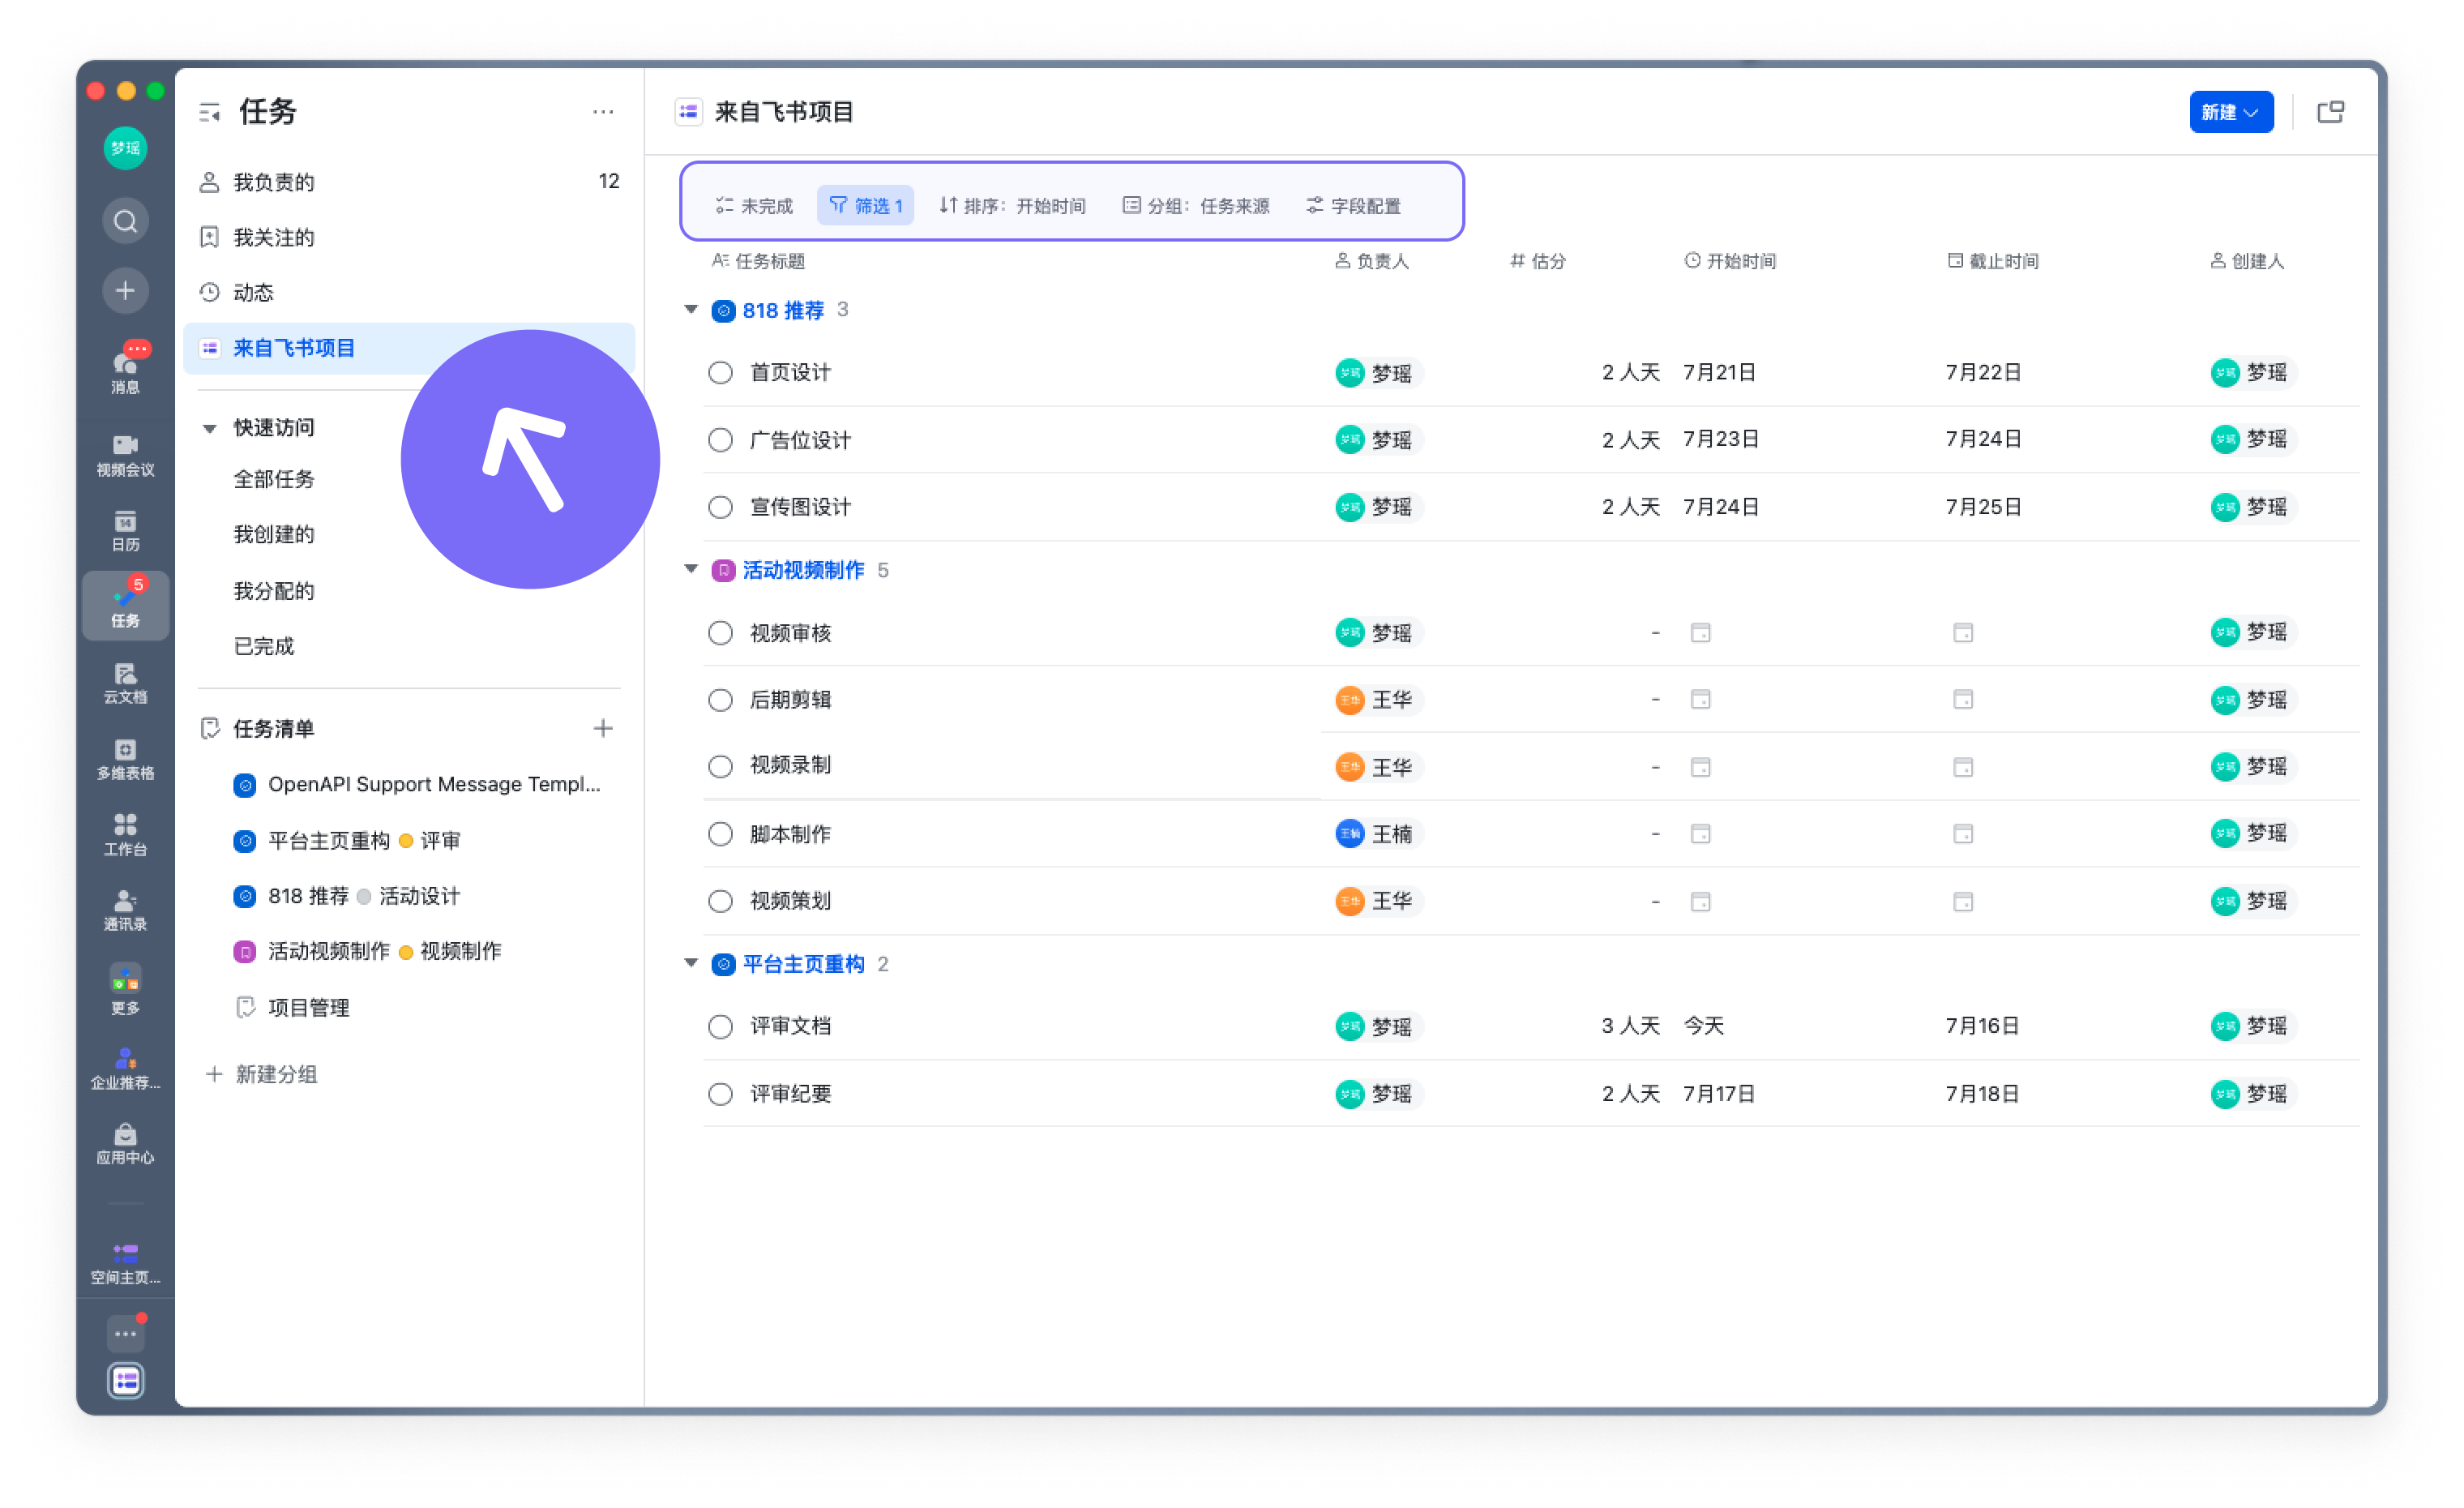
Task: Open the 分组: 任务来源 grouping dropdown
Action: click(1196, 205)
